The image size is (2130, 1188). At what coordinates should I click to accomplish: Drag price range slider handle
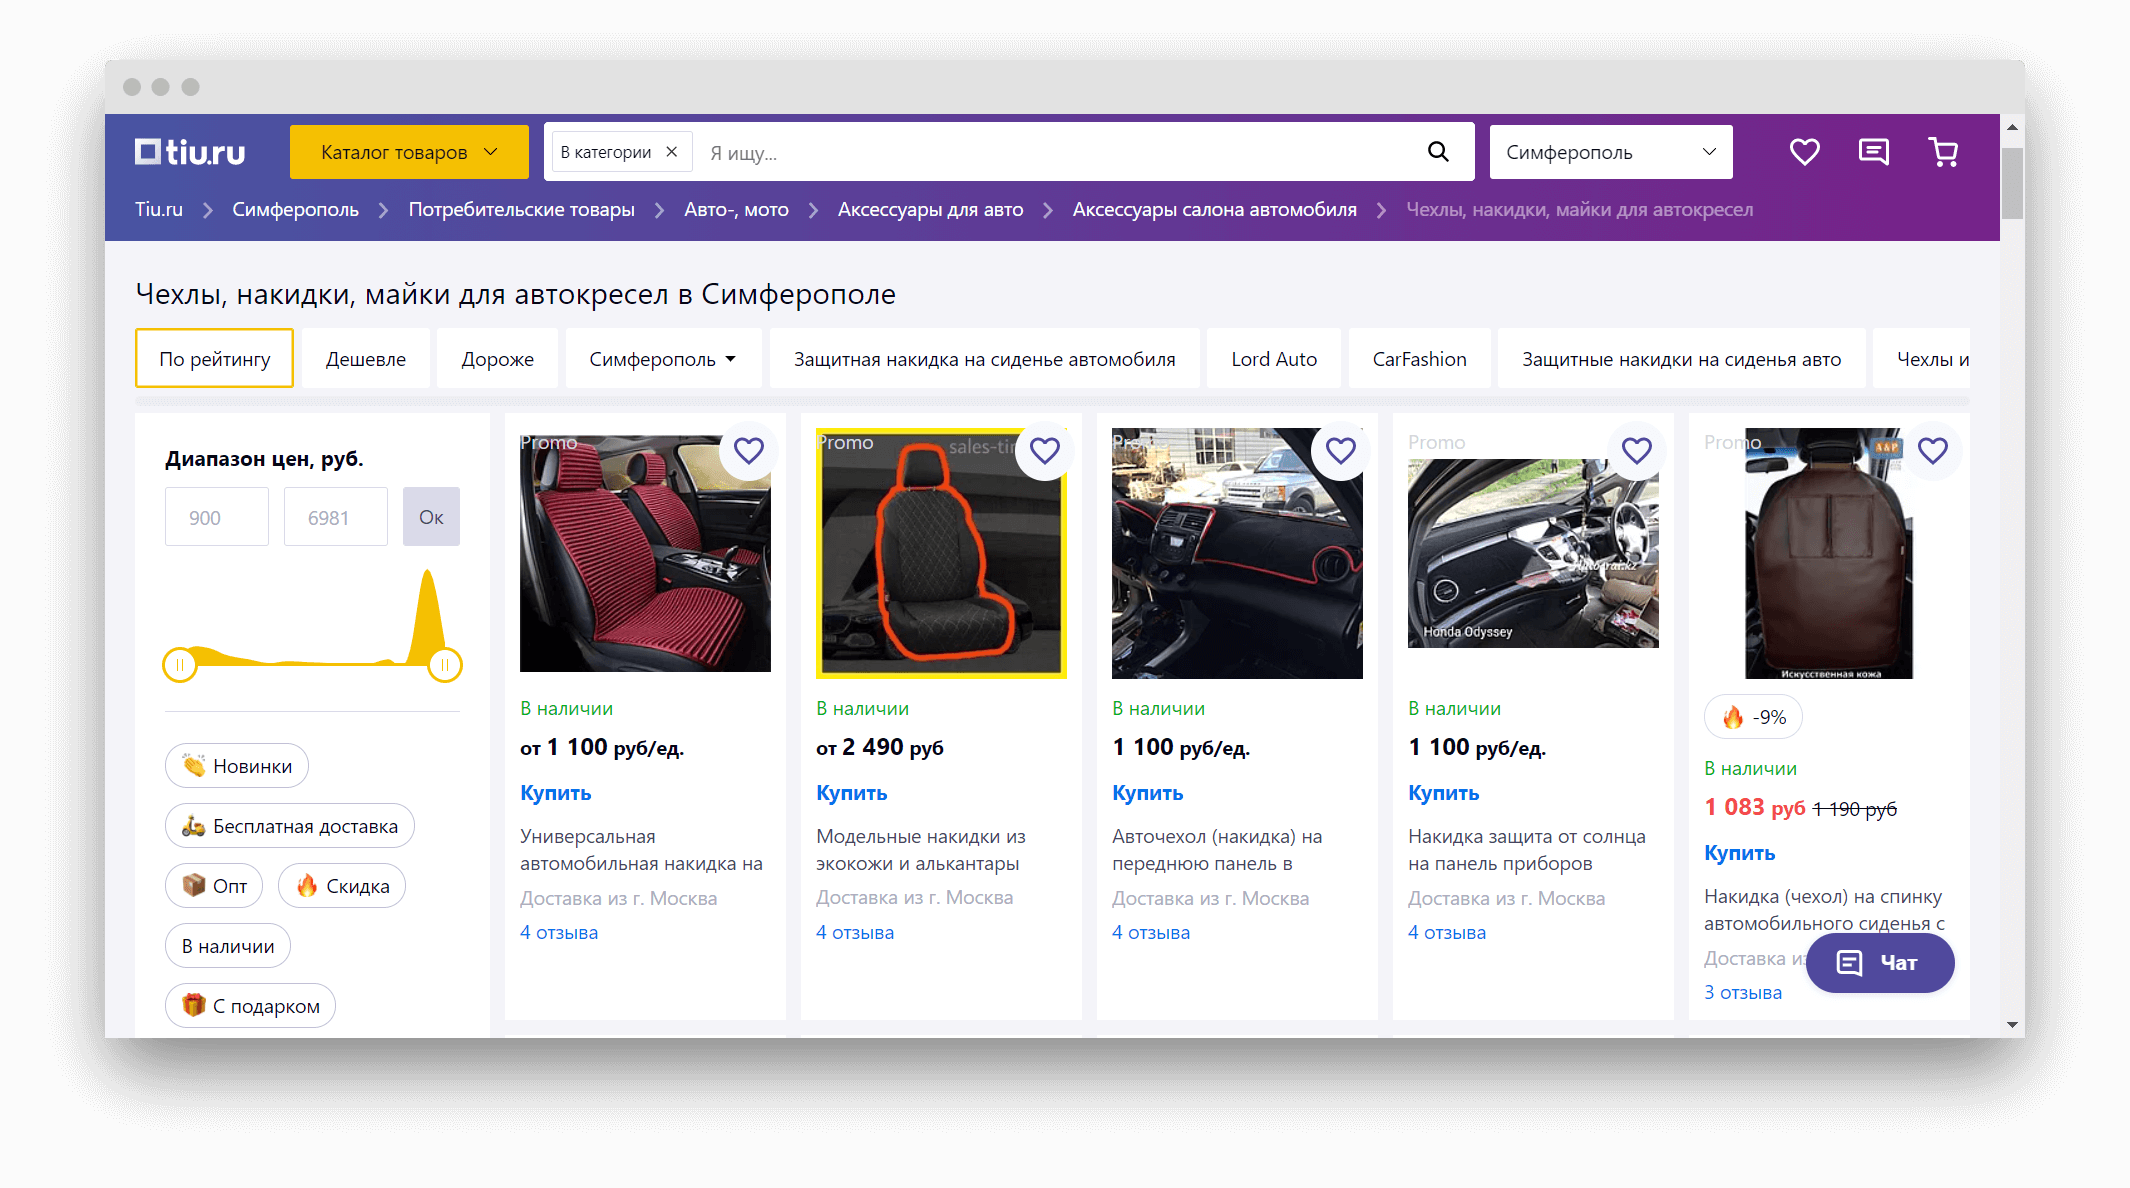click(x=176, y=660)
